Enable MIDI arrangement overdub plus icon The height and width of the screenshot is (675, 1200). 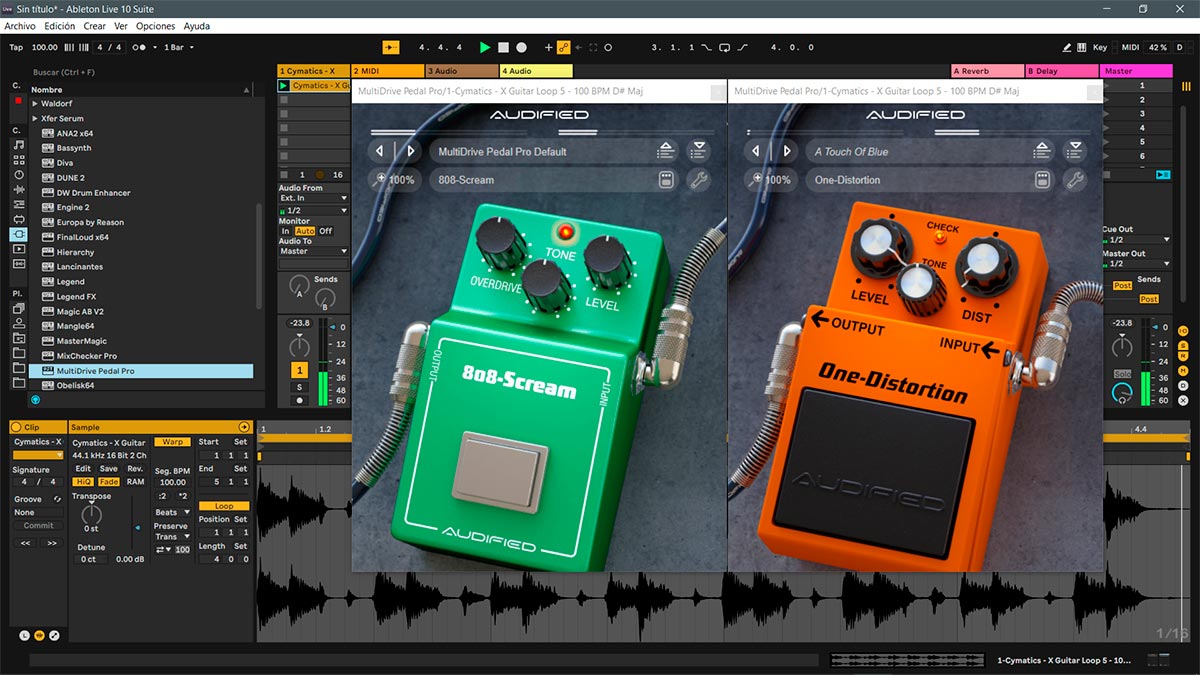548,47
